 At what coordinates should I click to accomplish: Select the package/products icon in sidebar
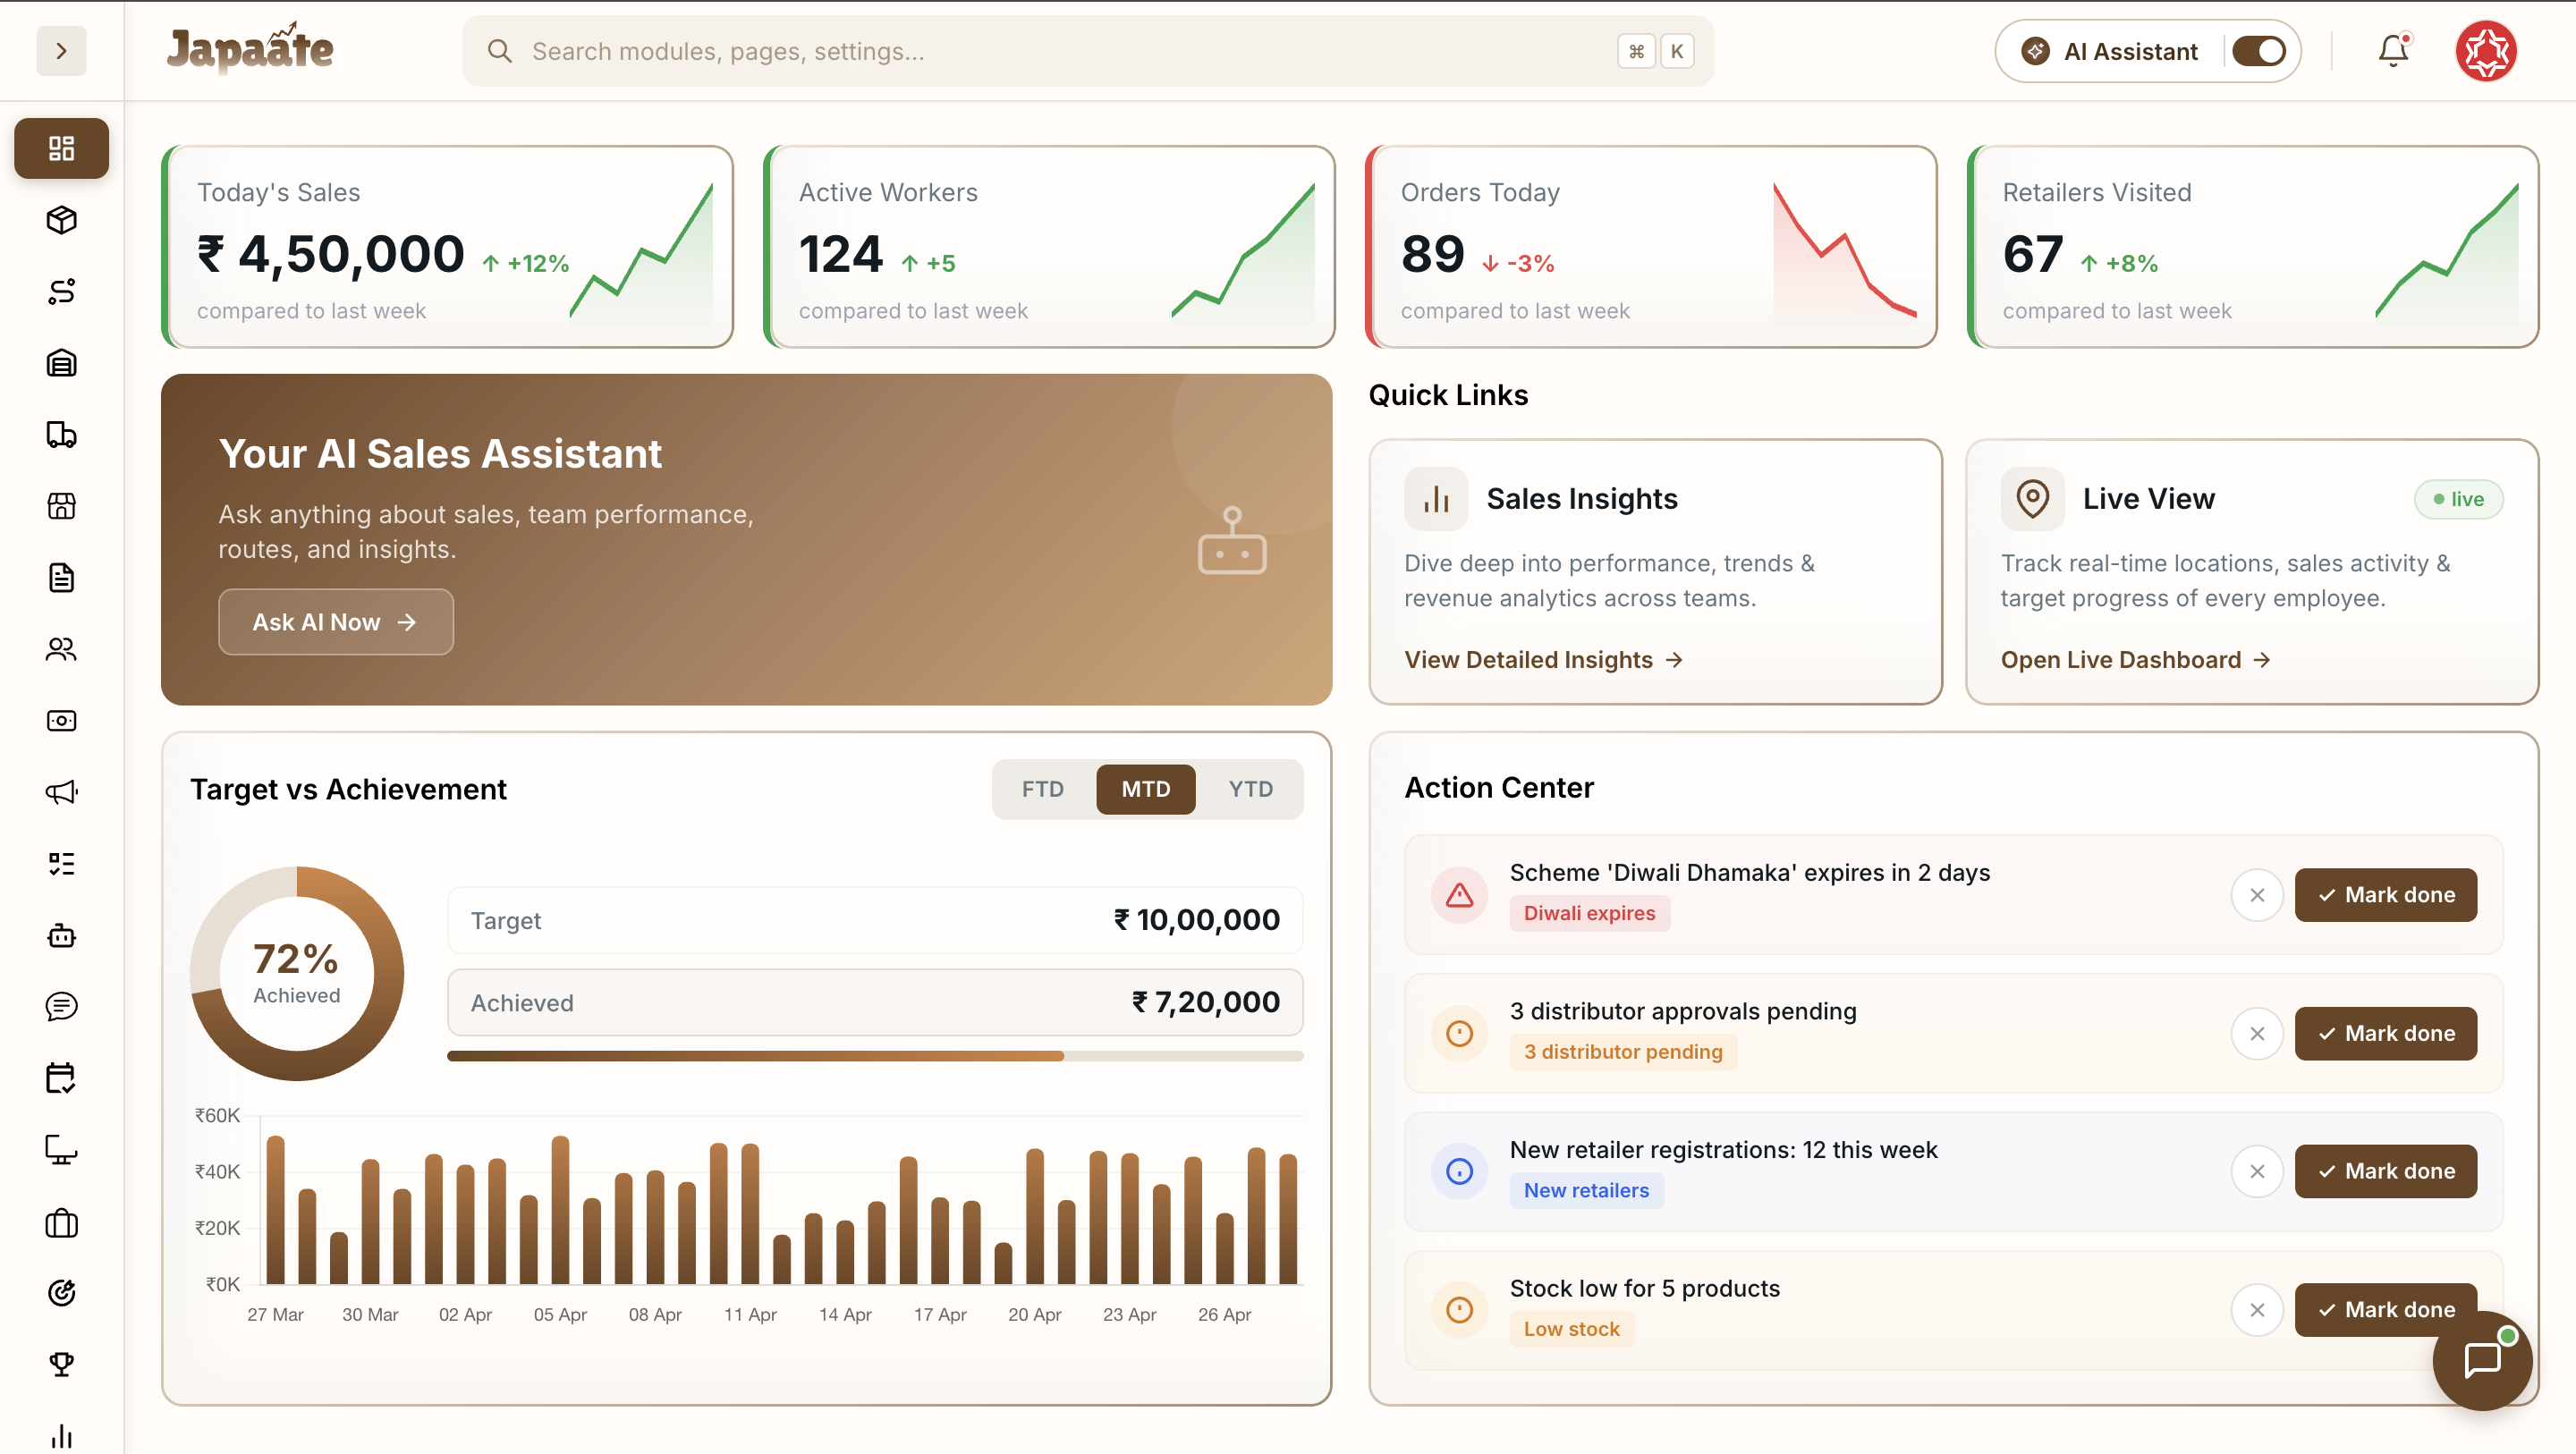(x=61, y=220)
